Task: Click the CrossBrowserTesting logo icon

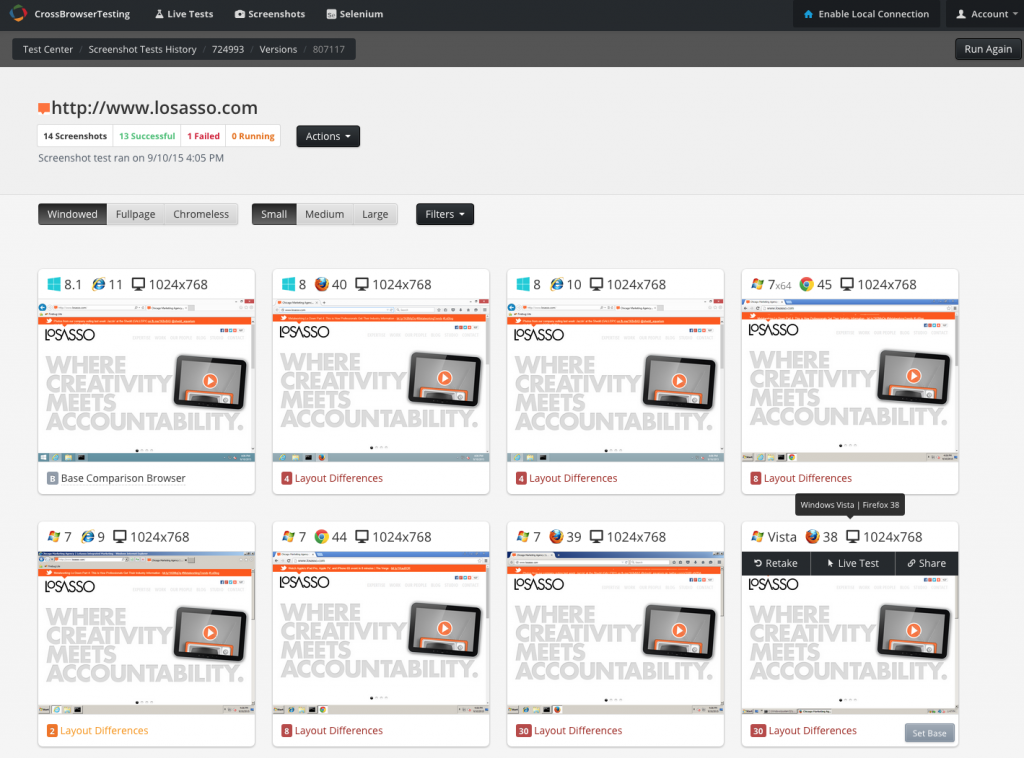Action: [x=18, y=13]
